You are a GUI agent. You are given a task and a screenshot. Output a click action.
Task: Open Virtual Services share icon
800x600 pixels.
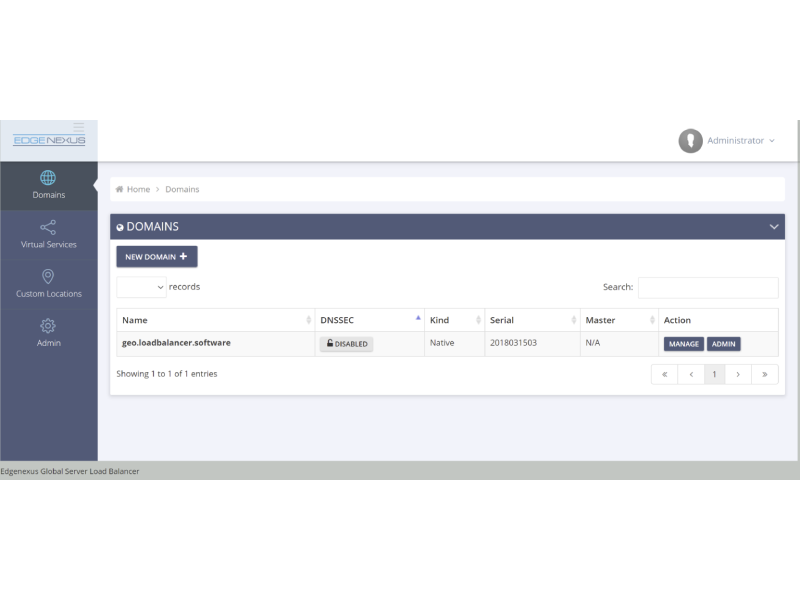[x=48, y=227]
